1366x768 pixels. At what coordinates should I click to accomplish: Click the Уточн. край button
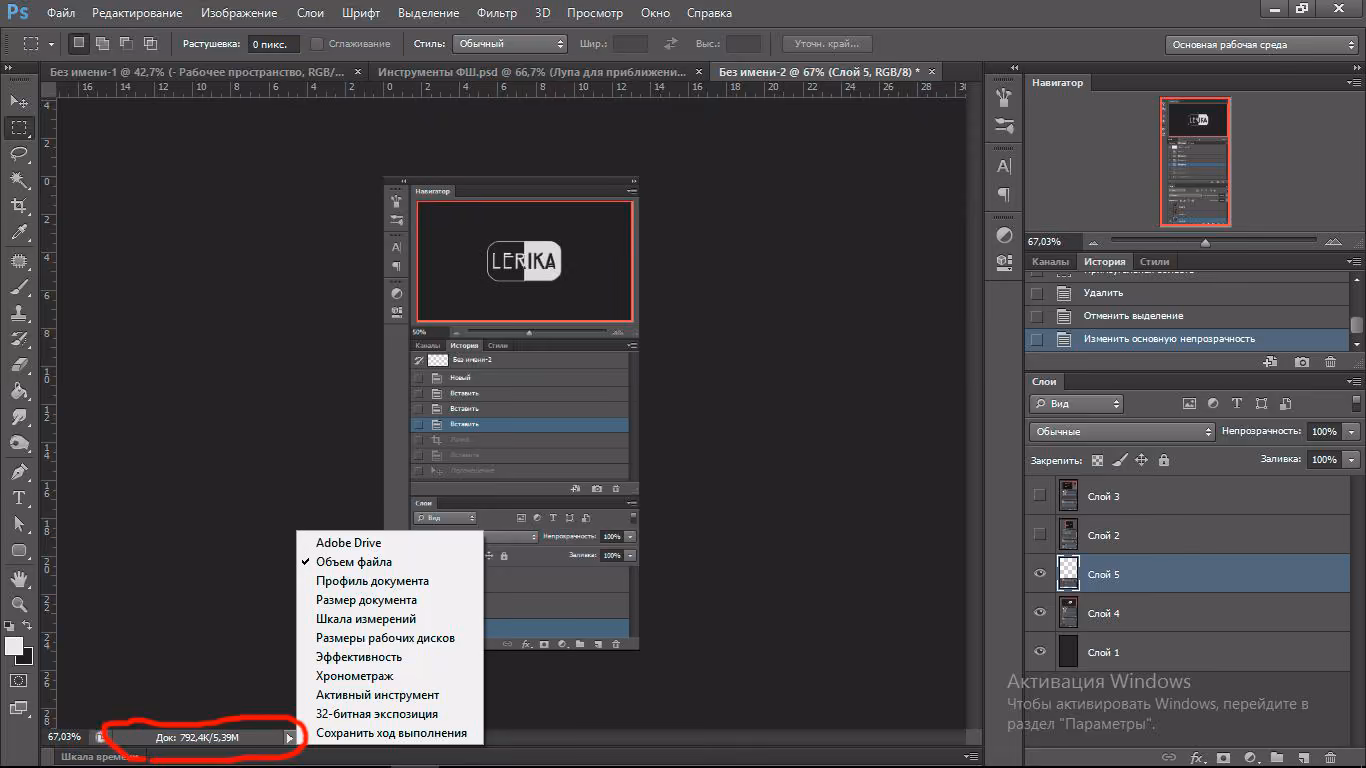827,44
